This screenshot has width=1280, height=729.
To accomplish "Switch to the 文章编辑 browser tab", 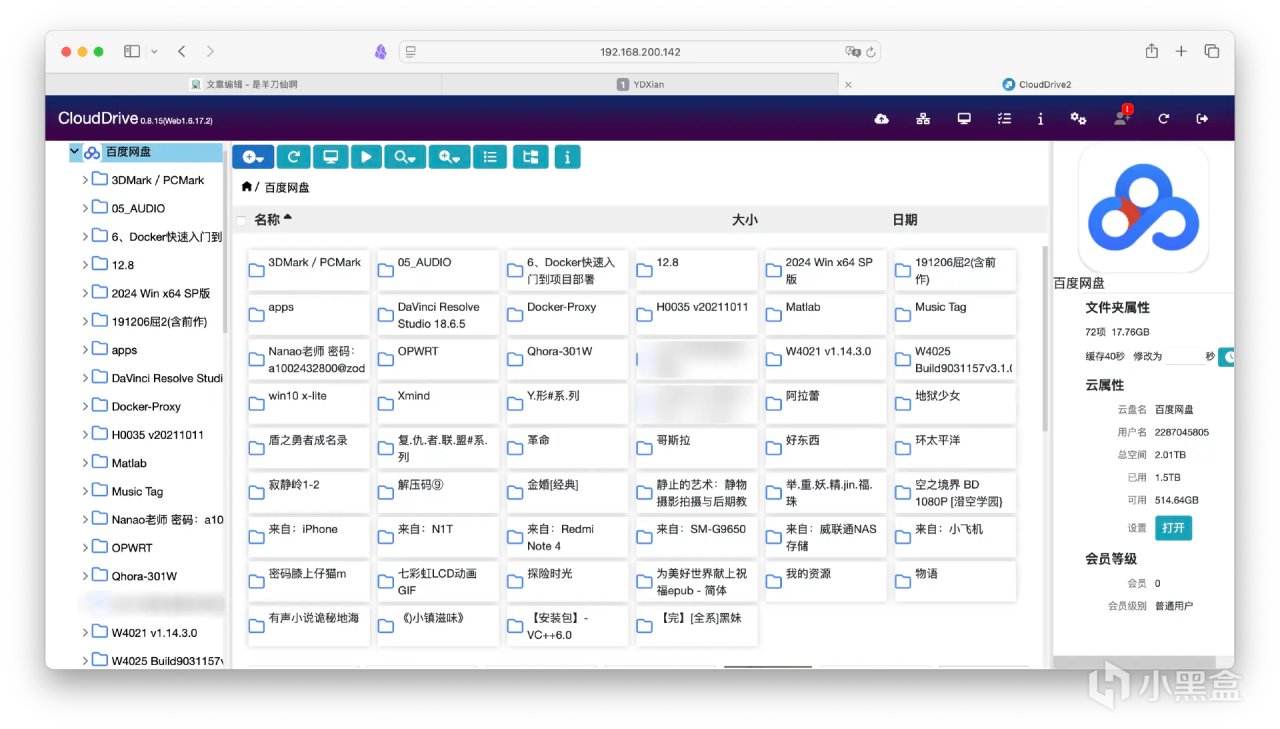I will point(244,85).
